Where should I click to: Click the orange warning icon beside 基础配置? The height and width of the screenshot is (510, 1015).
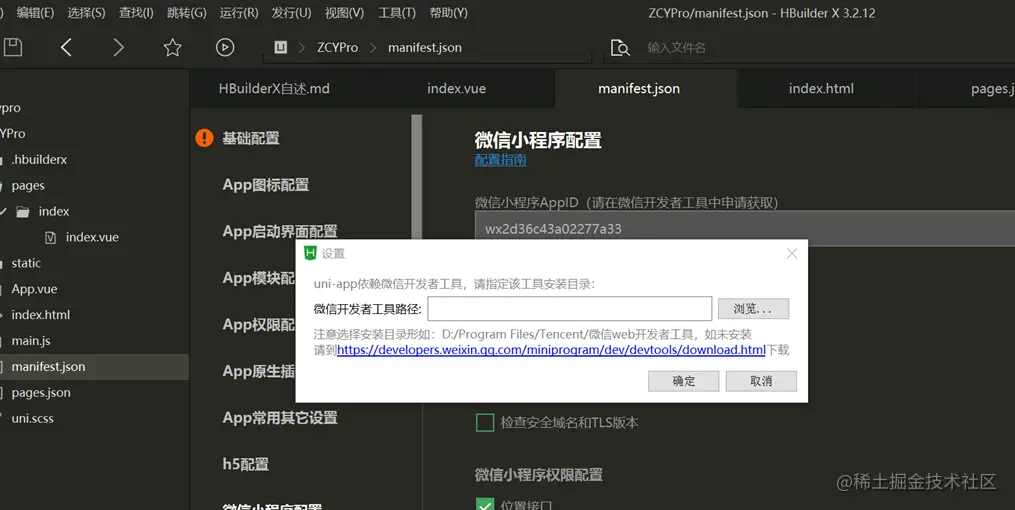click(204, 138)
